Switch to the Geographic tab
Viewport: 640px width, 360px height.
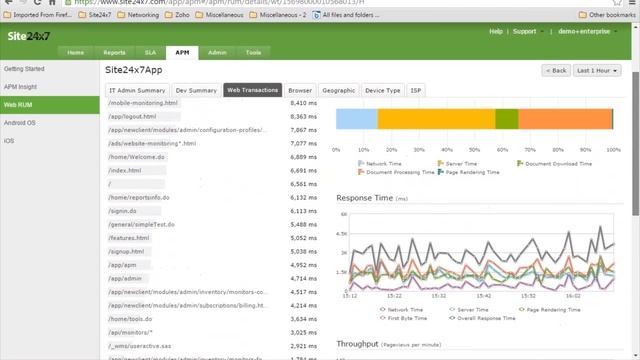(x=338, y=90)
